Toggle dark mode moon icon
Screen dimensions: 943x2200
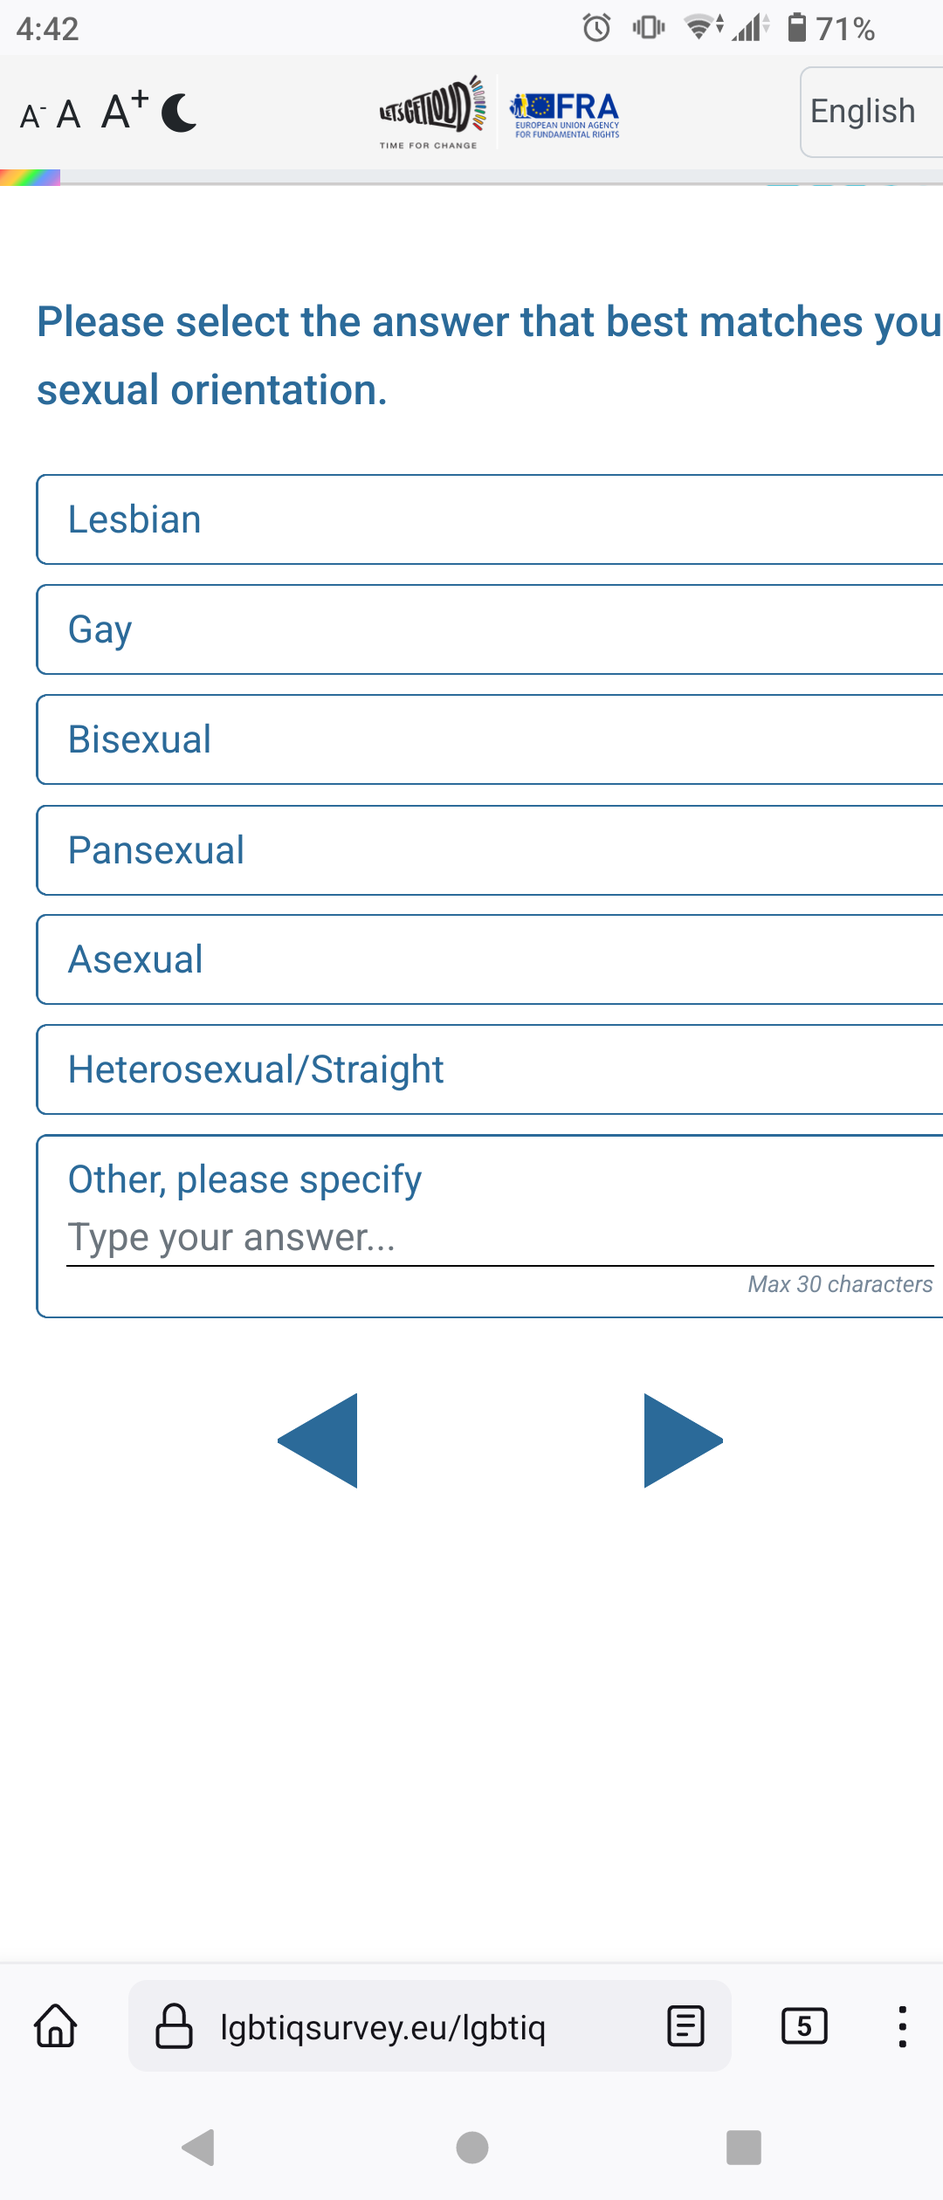click(179, 112)
